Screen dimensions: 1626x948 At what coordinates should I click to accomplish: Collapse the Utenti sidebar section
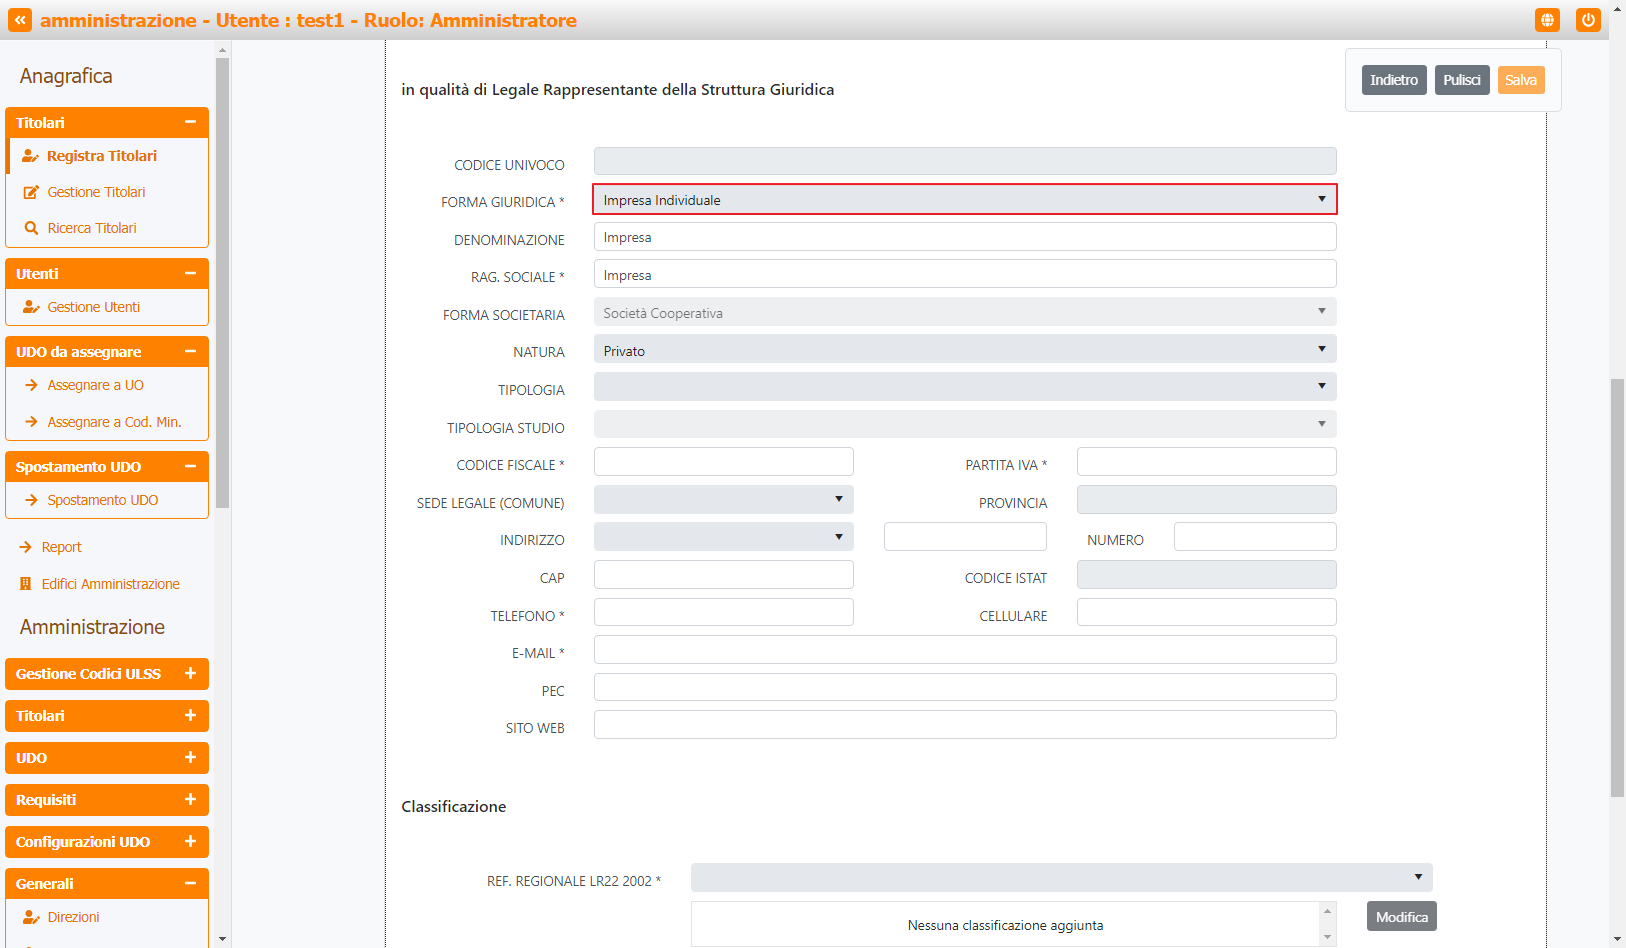(190, 274)
